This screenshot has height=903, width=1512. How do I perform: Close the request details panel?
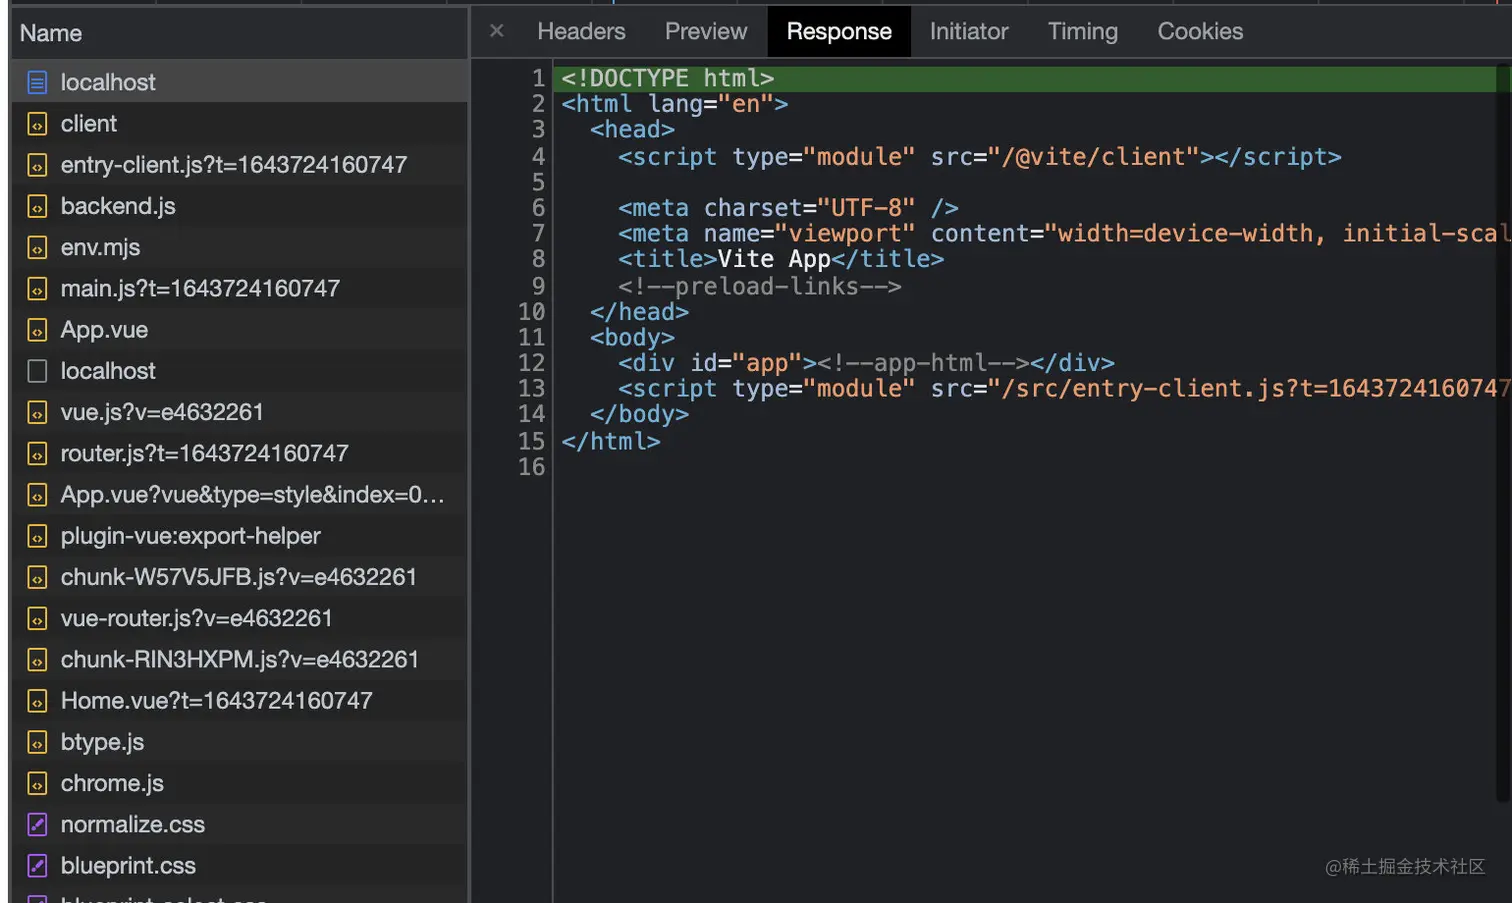click(x=496, y=31)
